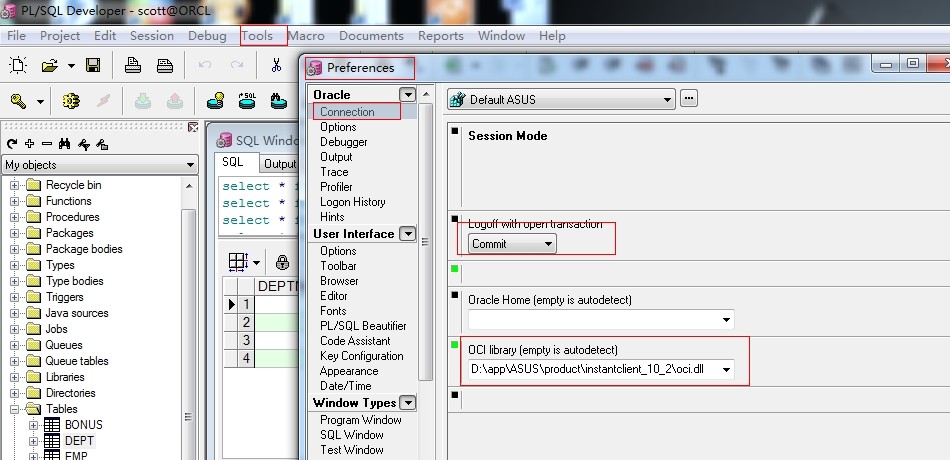950x460 pixels.
Task: Select SQL Window under Window Types
Action: click(351, 435)
